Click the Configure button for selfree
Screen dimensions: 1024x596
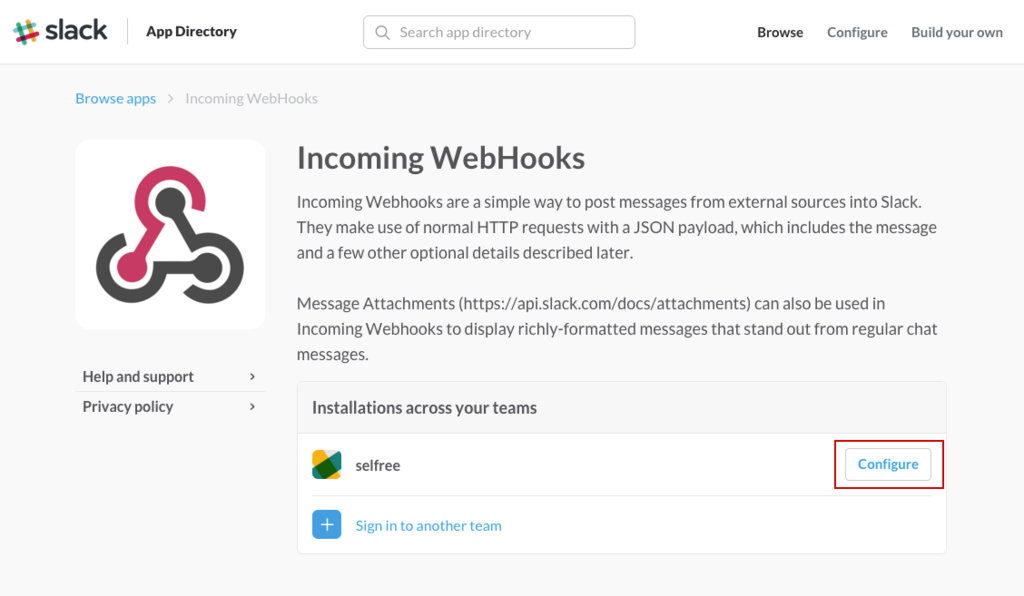click(888, 464)
